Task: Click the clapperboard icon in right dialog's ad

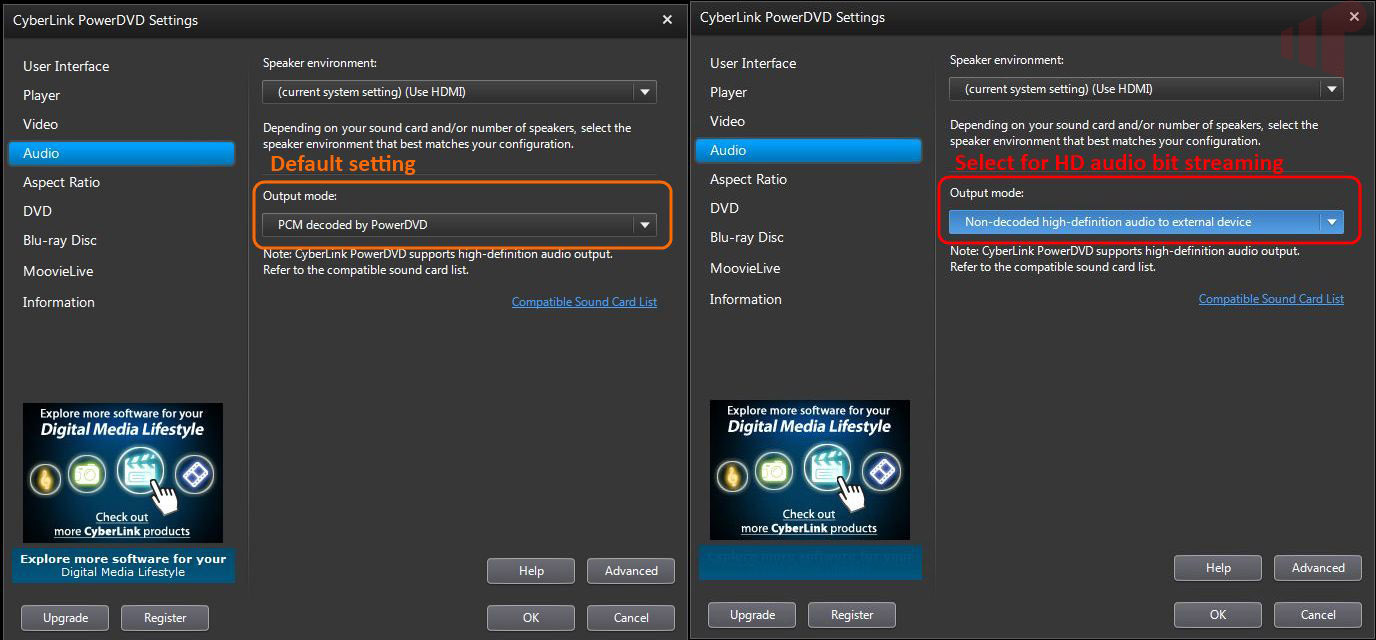Action: 826,465
